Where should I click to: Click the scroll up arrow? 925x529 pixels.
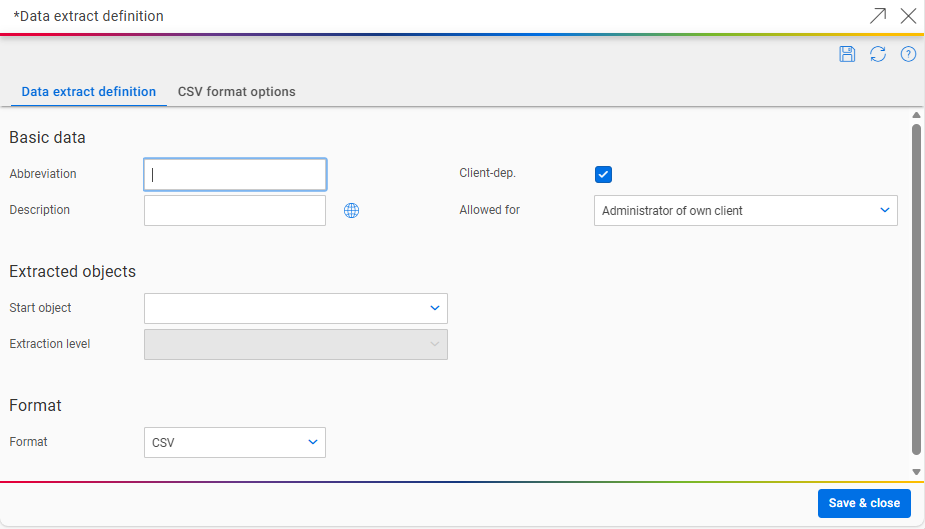[x=916, y=116]
